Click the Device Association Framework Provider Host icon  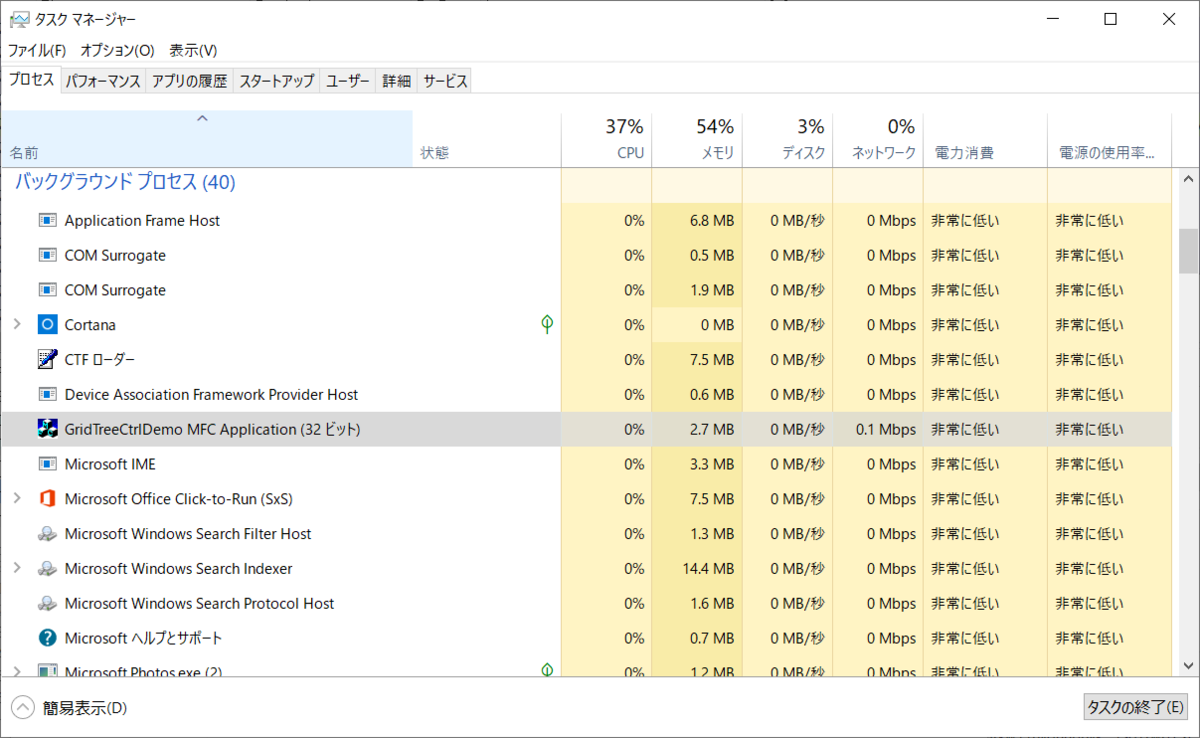[x=47, y=394]
